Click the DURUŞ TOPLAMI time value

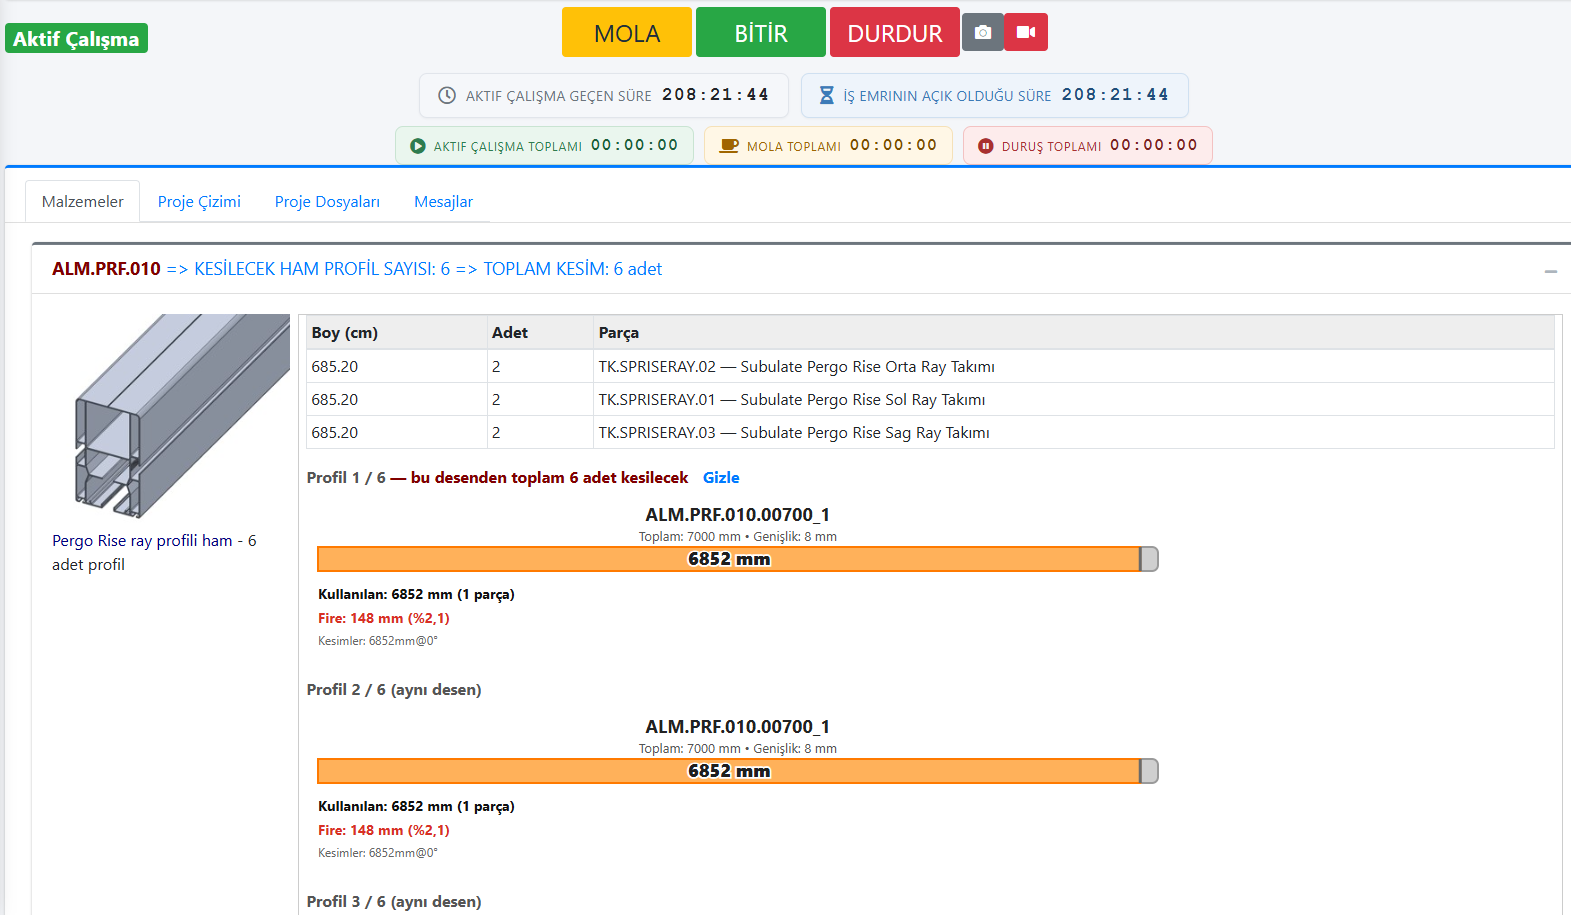pyautogui.click(x=1154, y=145)
